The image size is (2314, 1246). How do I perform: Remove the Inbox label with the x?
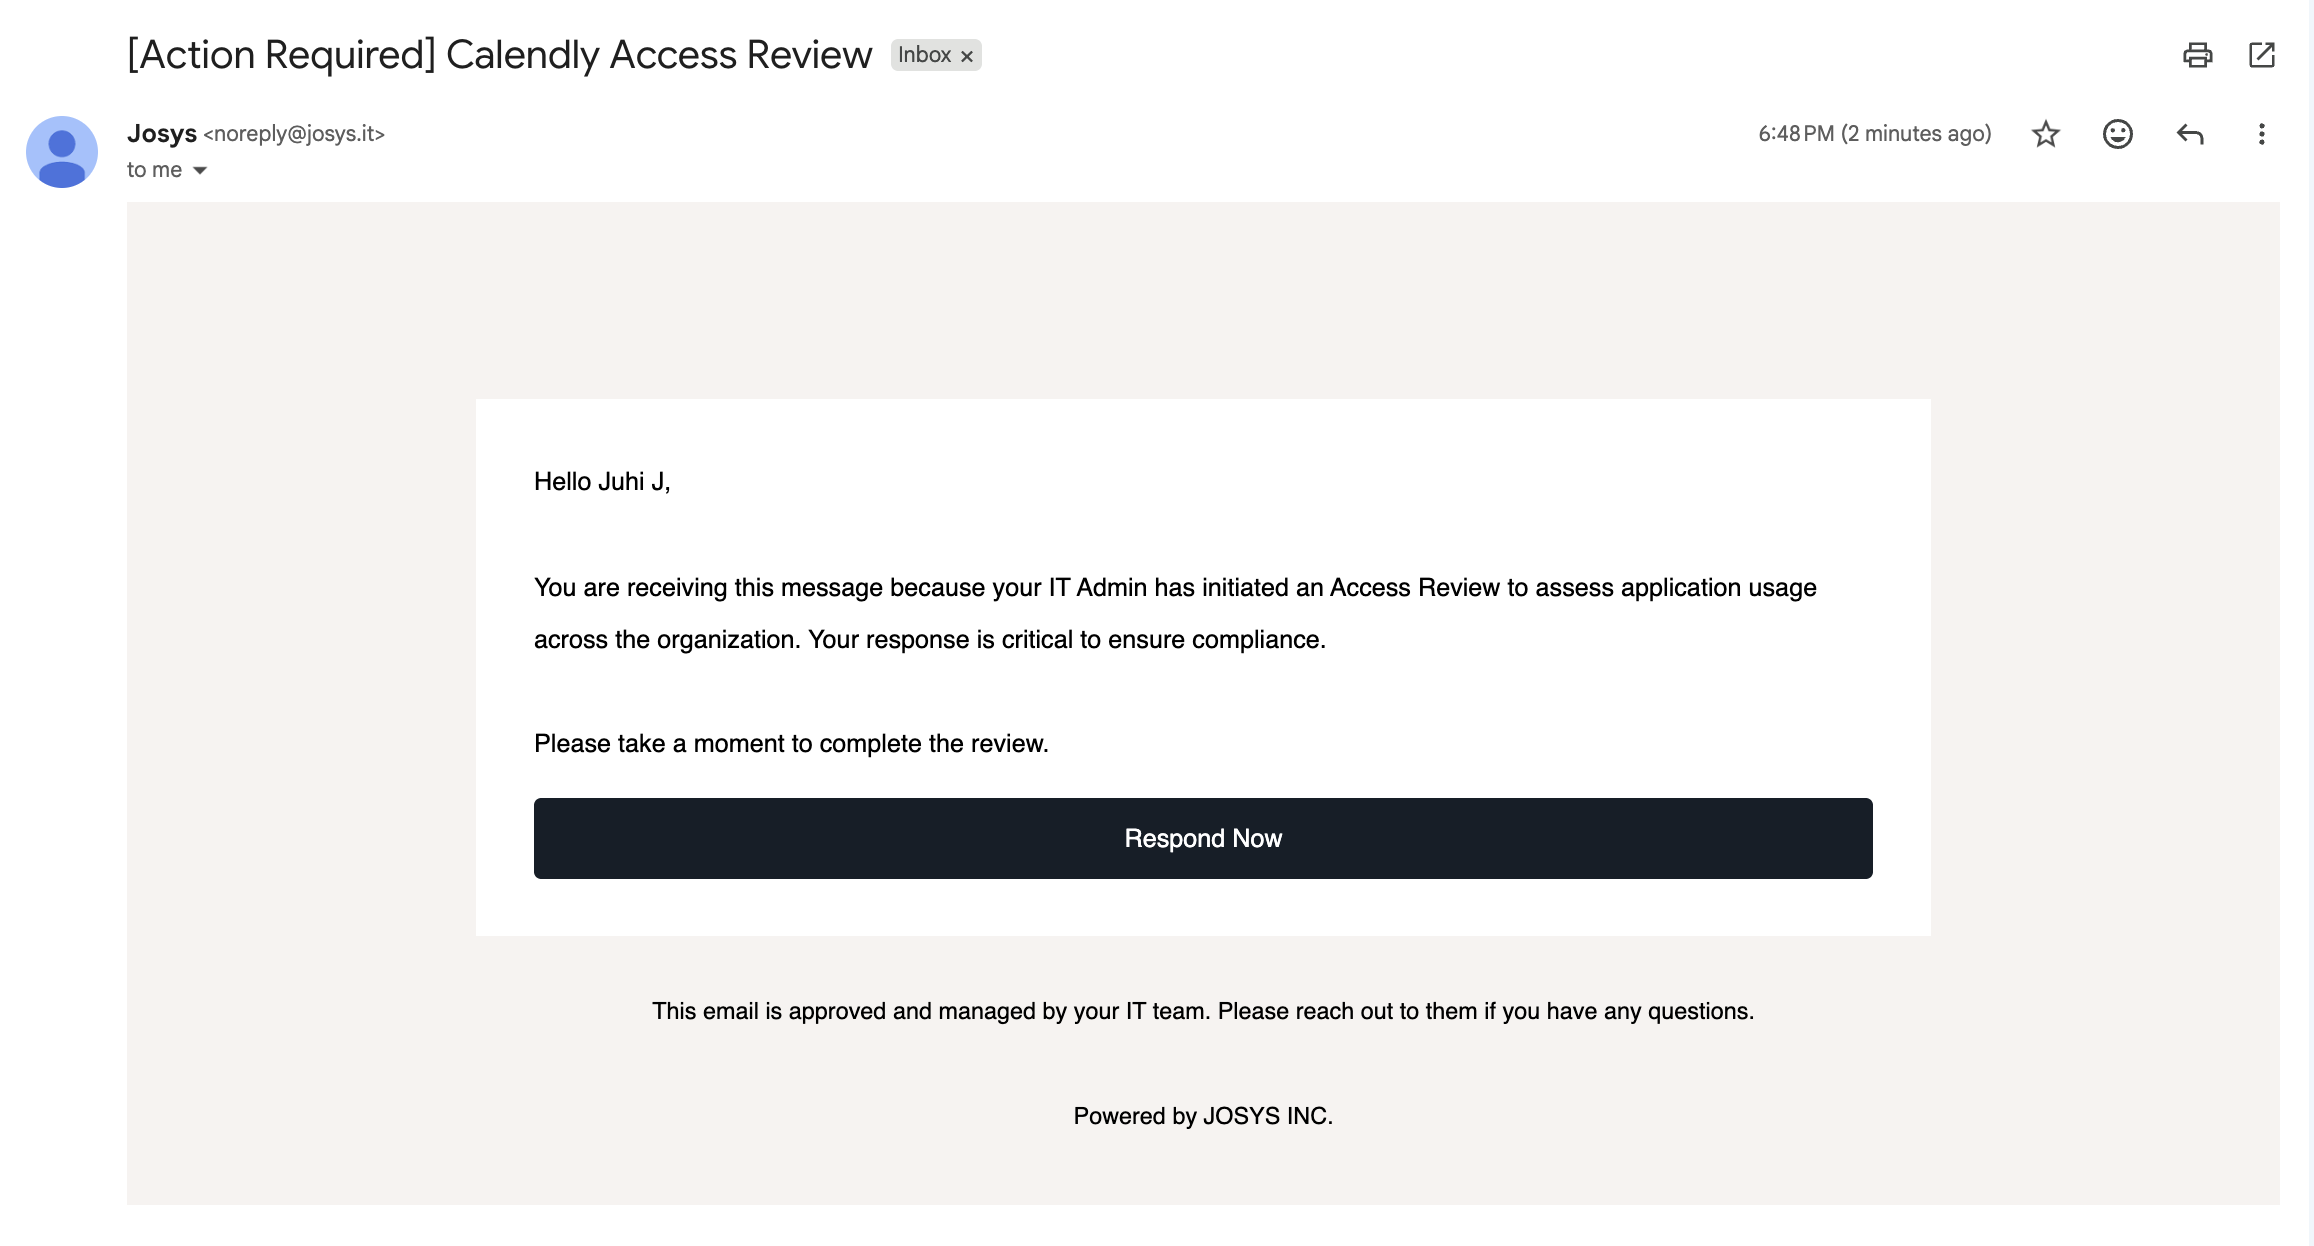(x=967, y=56)
